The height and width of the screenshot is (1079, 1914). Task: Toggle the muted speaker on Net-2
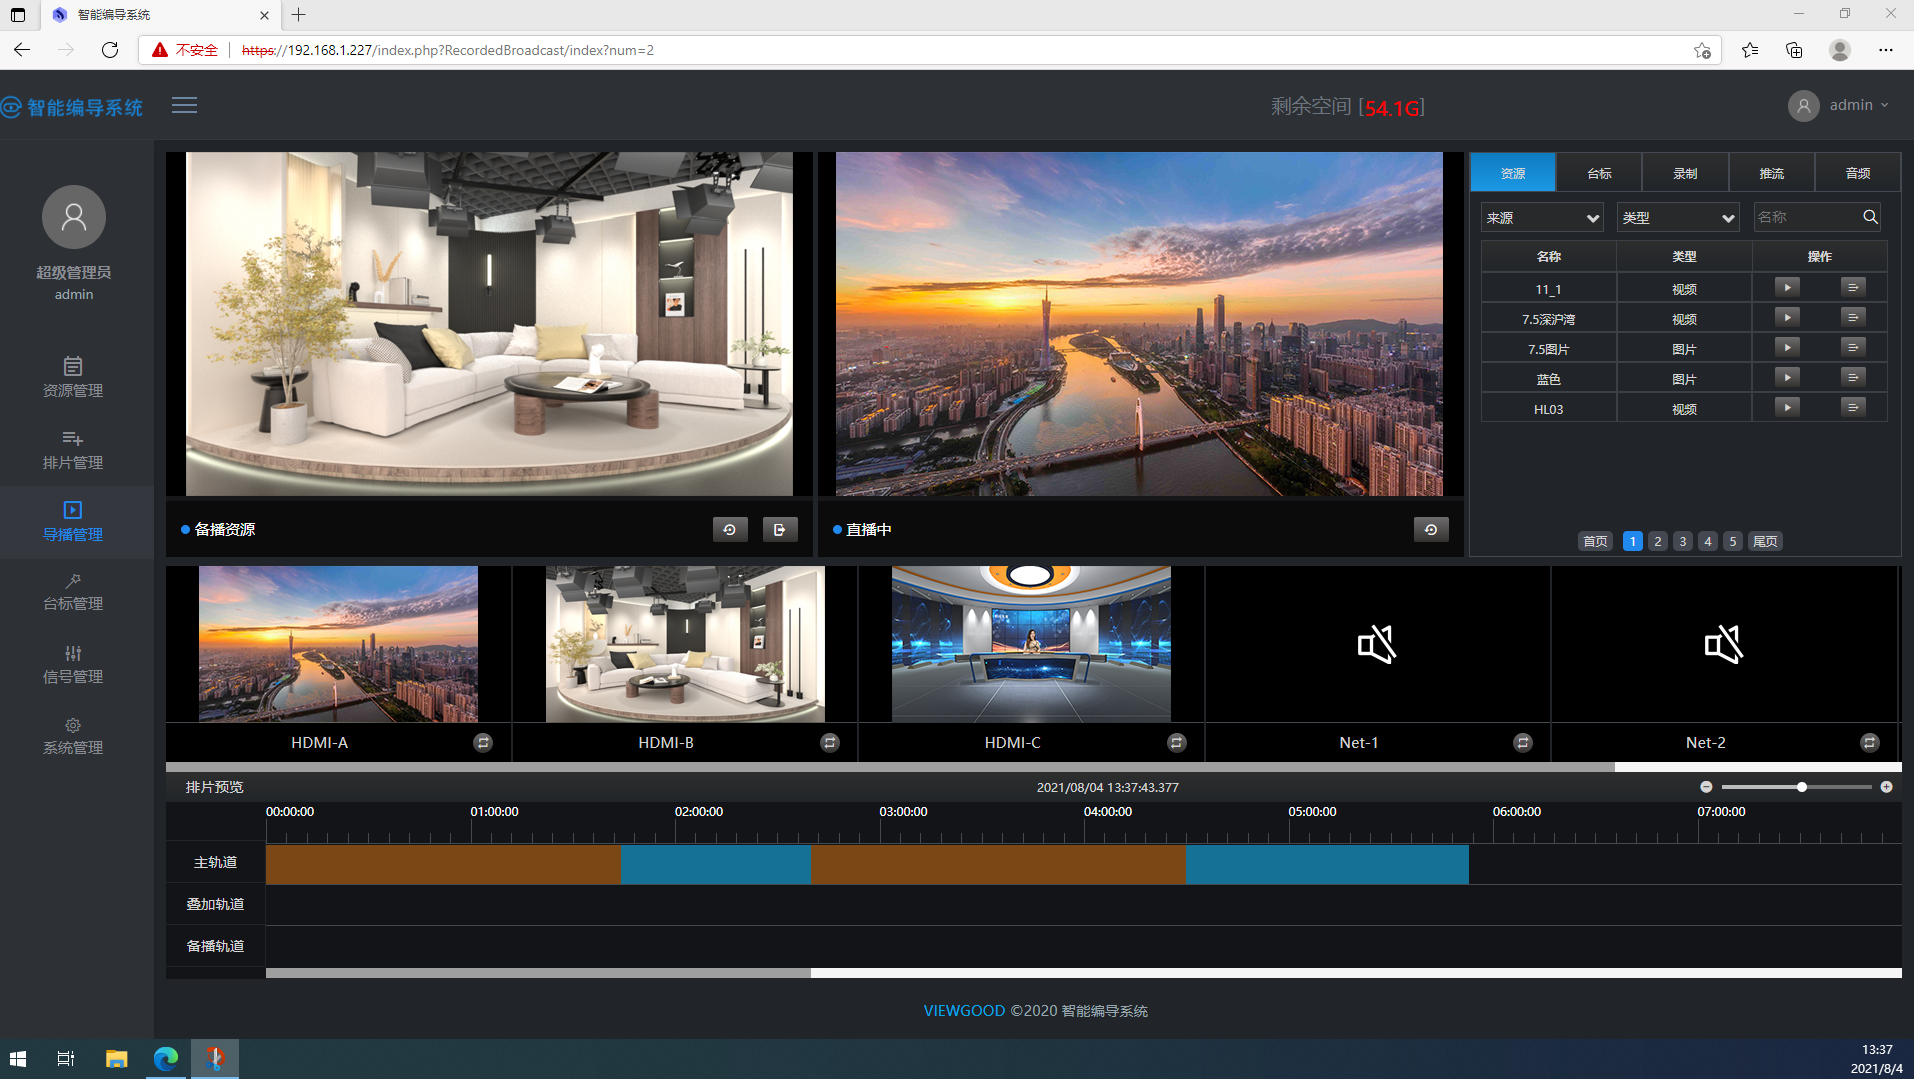click(x=1724, y=645)
